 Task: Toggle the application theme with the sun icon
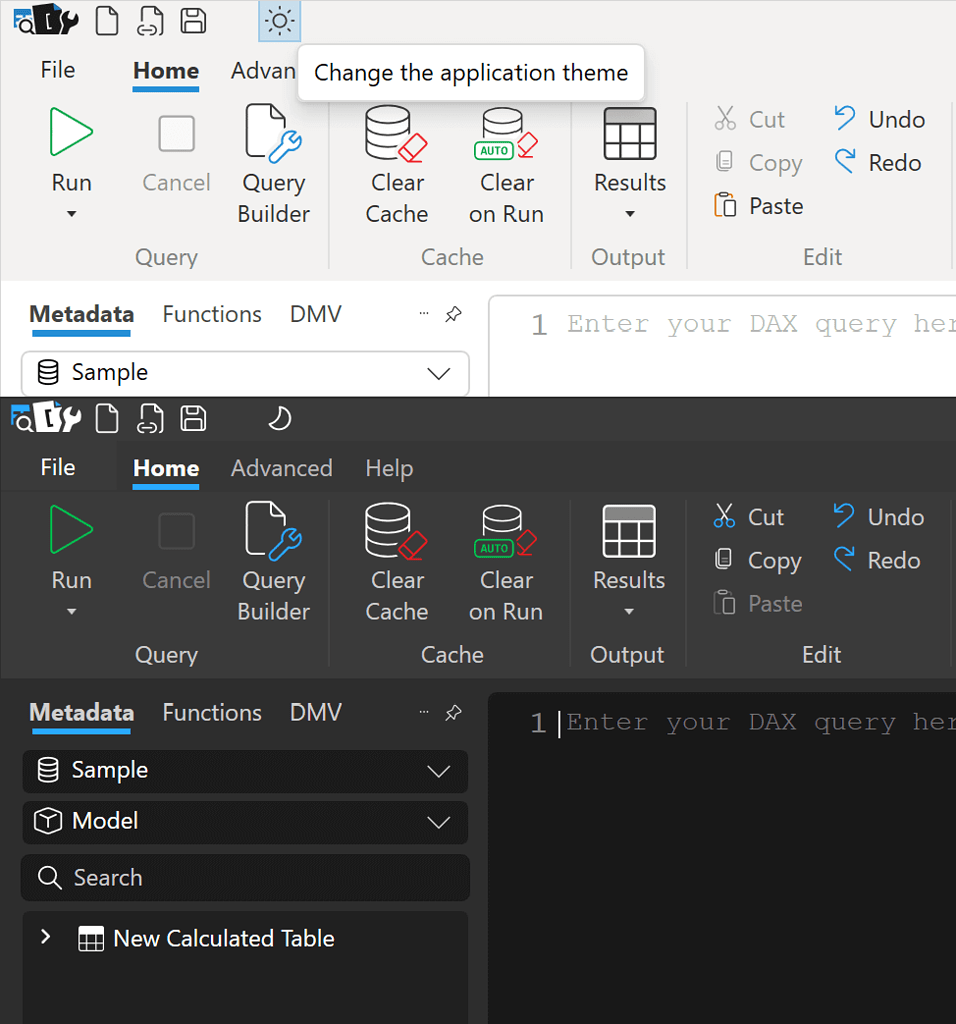click(x=279, y=20)
